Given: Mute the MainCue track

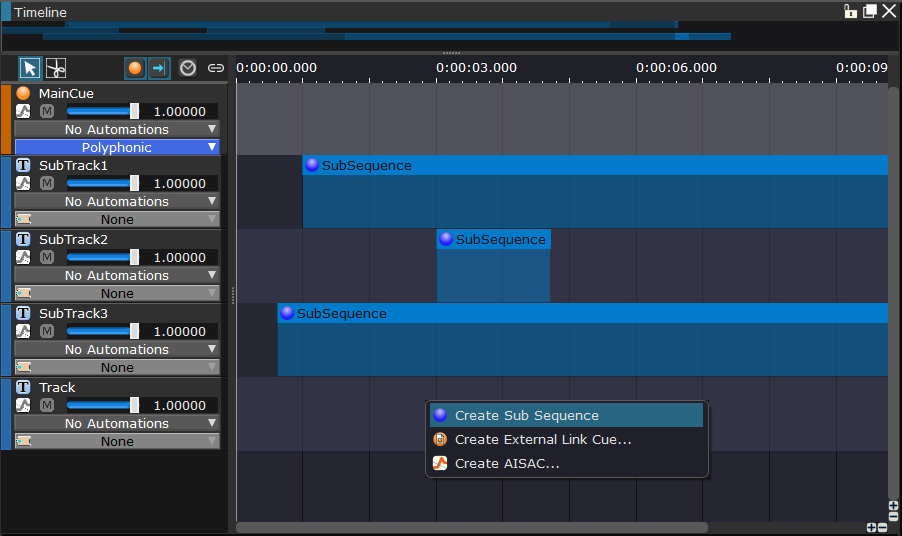Looking at the screenshot, I should pos(47,111).
